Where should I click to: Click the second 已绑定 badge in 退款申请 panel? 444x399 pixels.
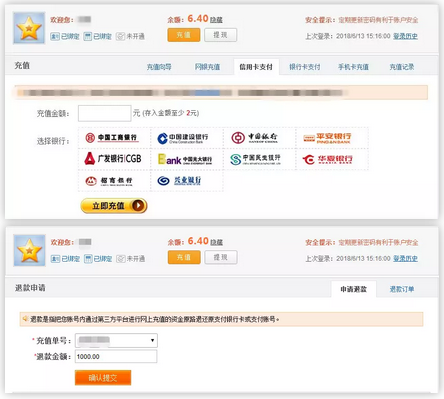(x=98, y=259)
